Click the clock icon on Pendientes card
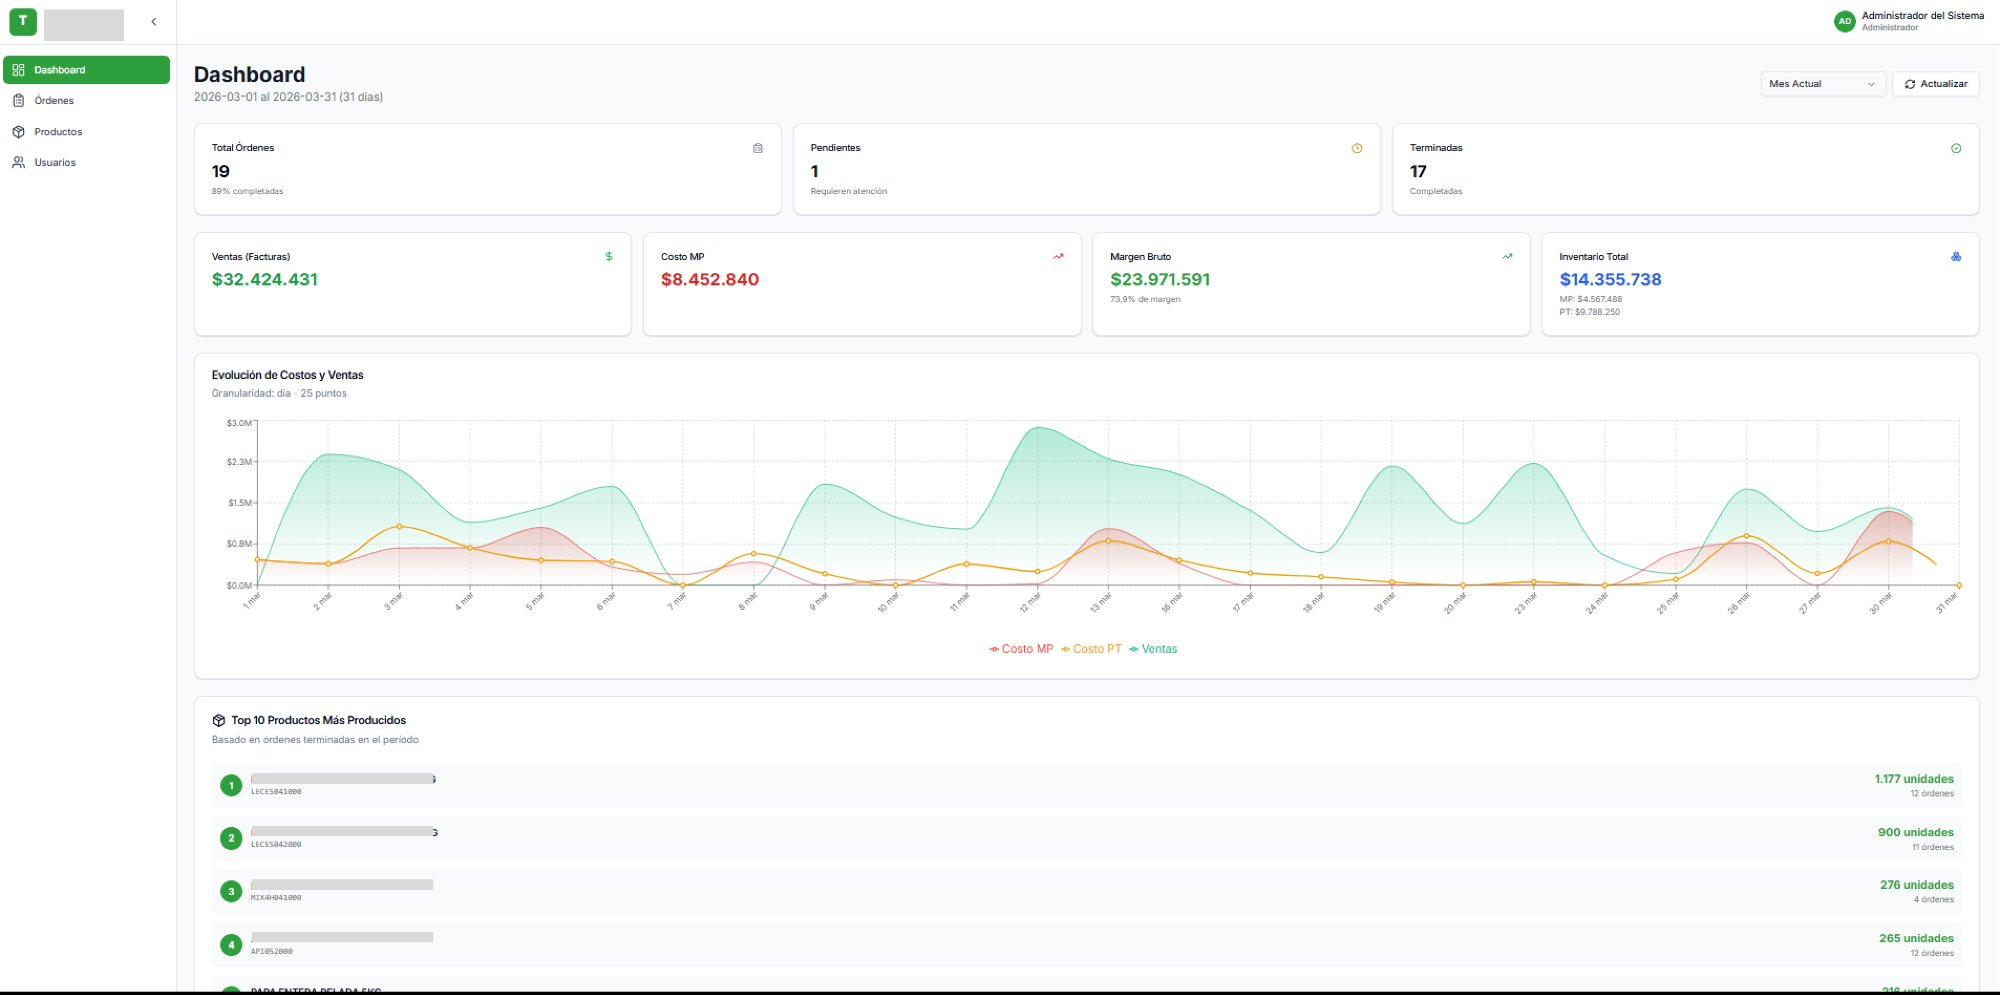 point(1357,147)
